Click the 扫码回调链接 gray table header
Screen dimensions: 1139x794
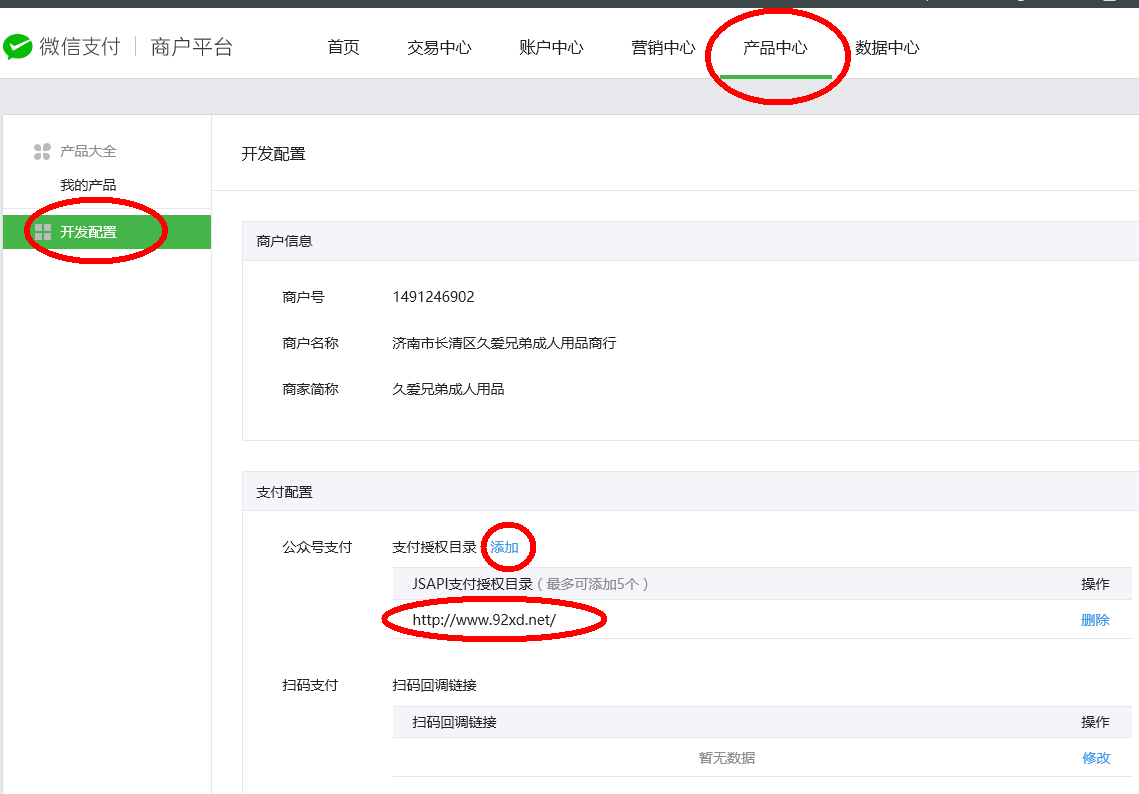[454, 722]
